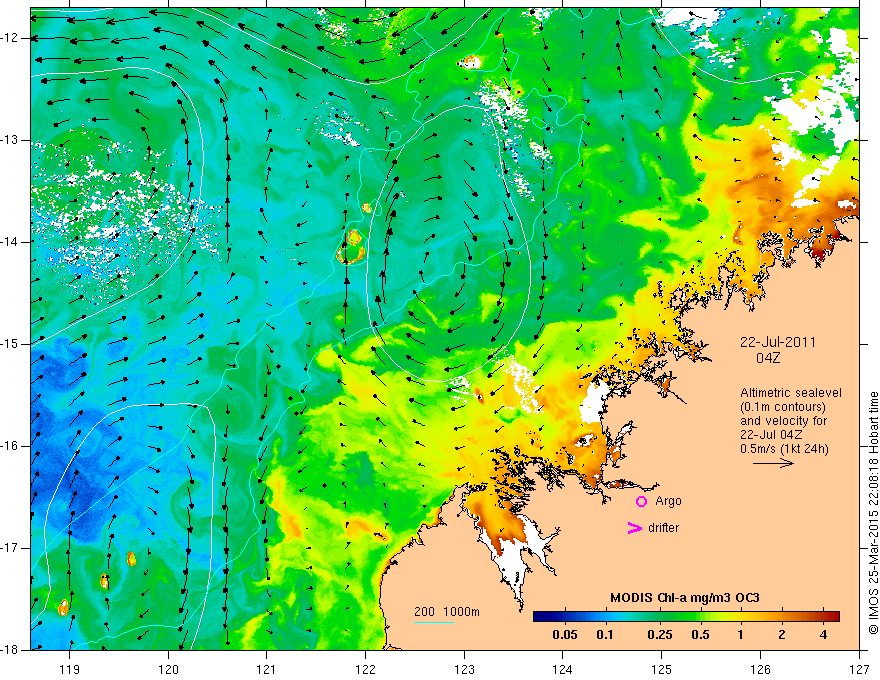Click the MODIS Chl-a colorbar

[686, 616]
